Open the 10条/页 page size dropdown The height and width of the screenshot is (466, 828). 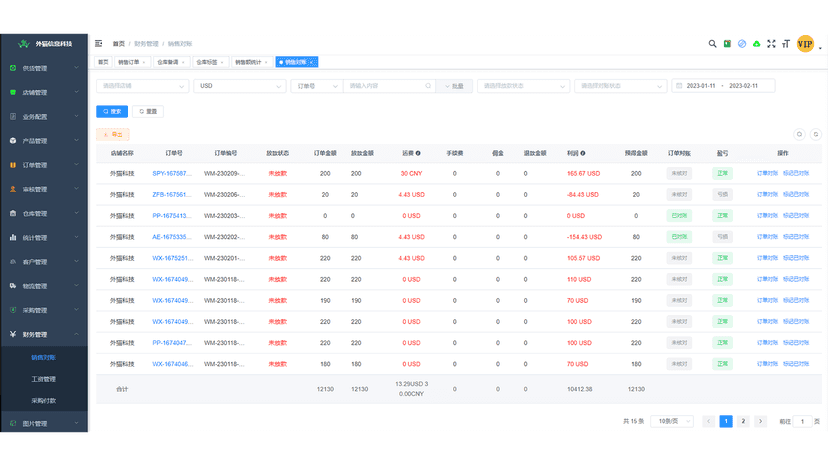point(672,421)
